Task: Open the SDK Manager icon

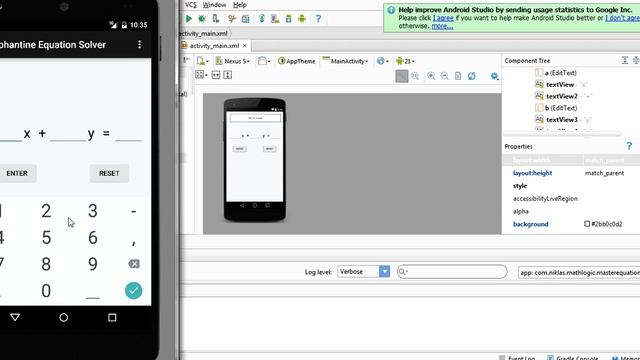Action: click(289, 19)
